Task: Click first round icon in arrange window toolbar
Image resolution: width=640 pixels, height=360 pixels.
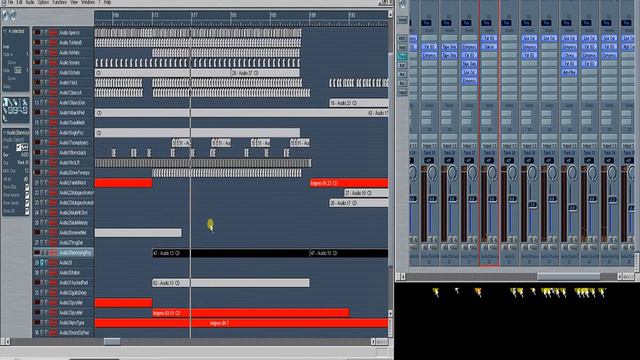Action: (x=5, y=16)
